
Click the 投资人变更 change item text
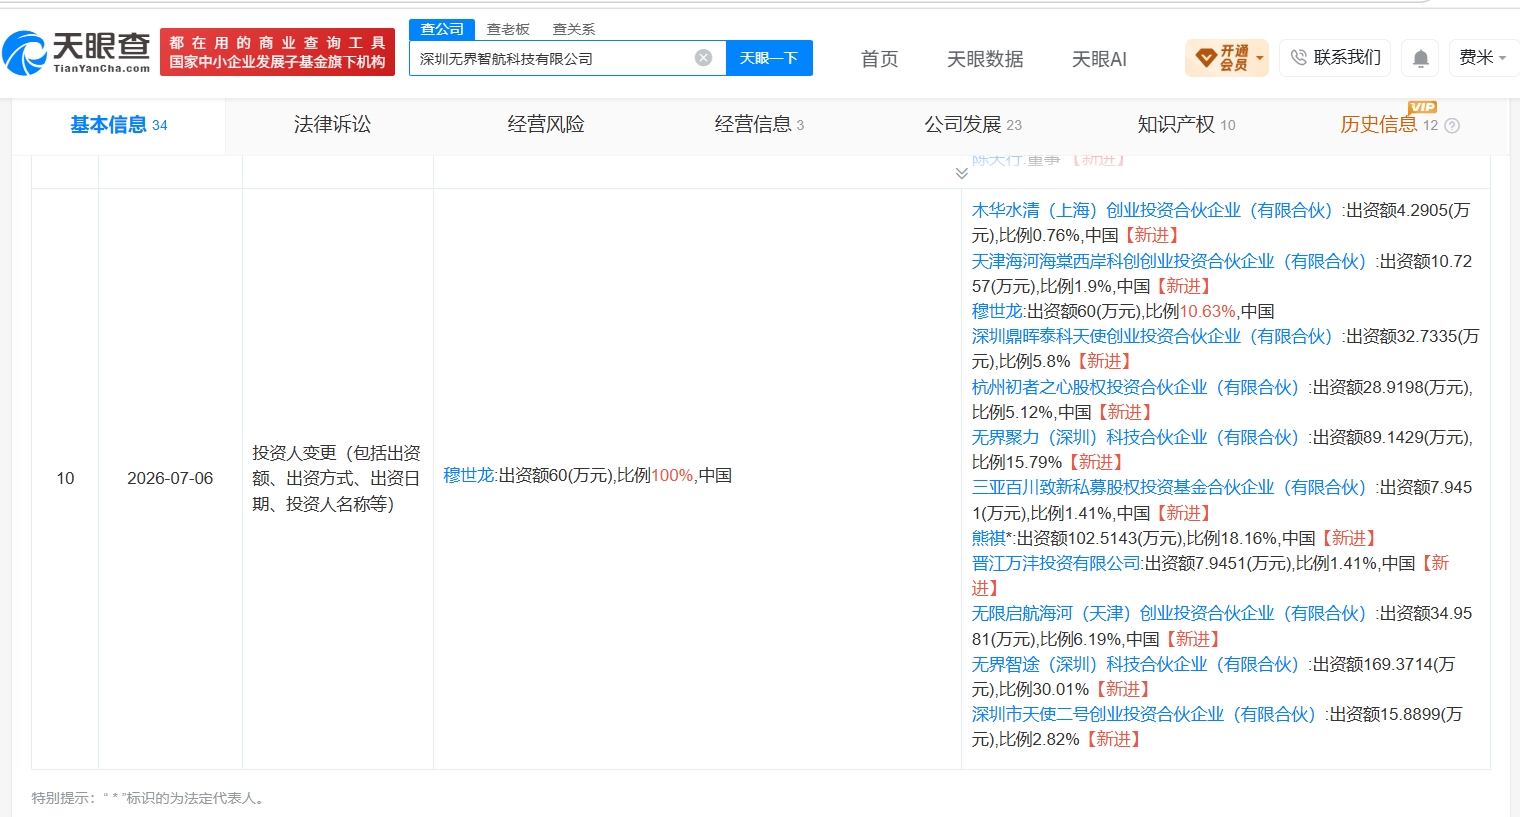pos(337,478)
